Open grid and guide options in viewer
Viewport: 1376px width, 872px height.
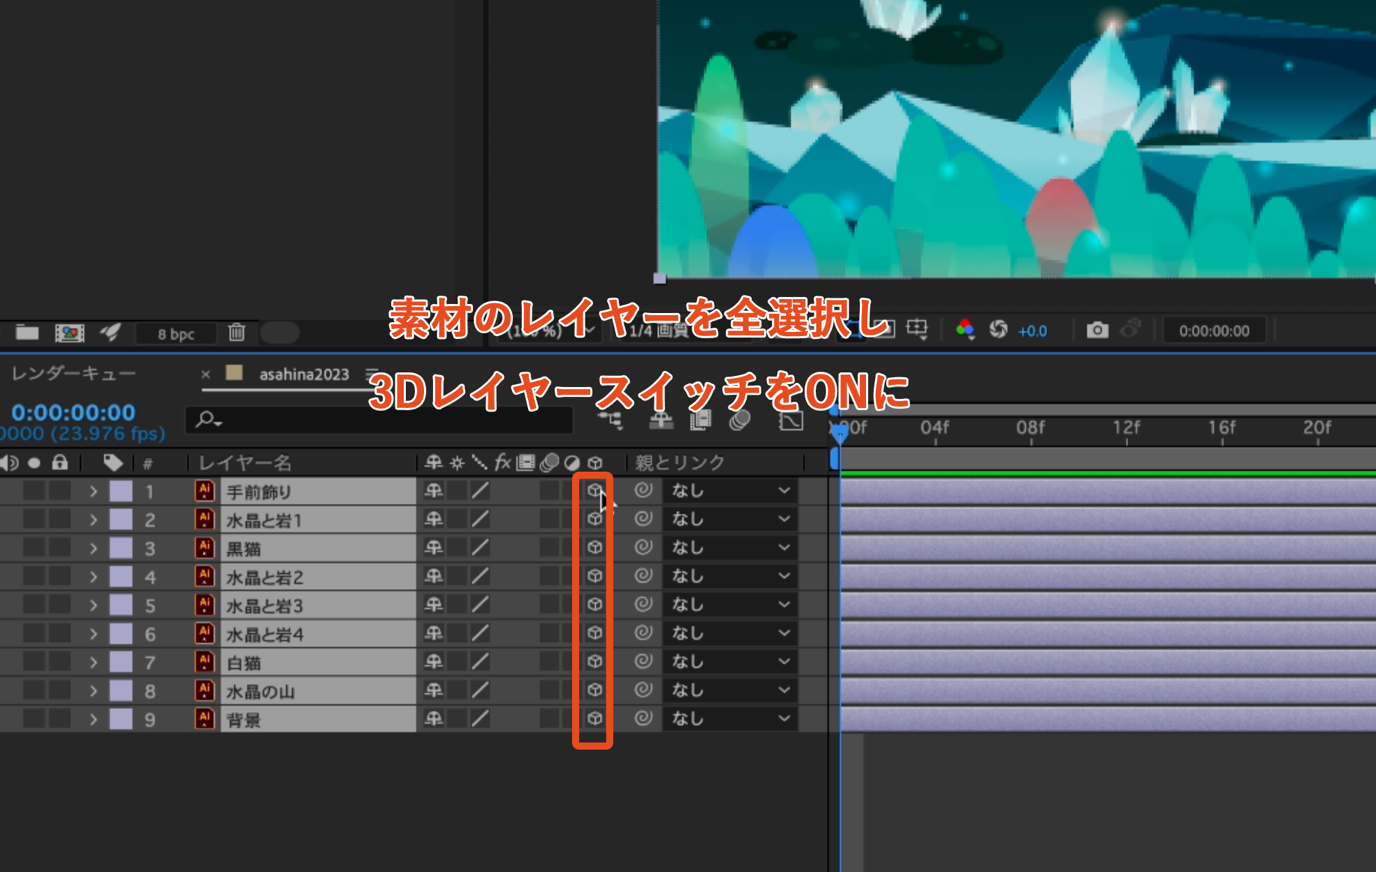tap(917, 330)
